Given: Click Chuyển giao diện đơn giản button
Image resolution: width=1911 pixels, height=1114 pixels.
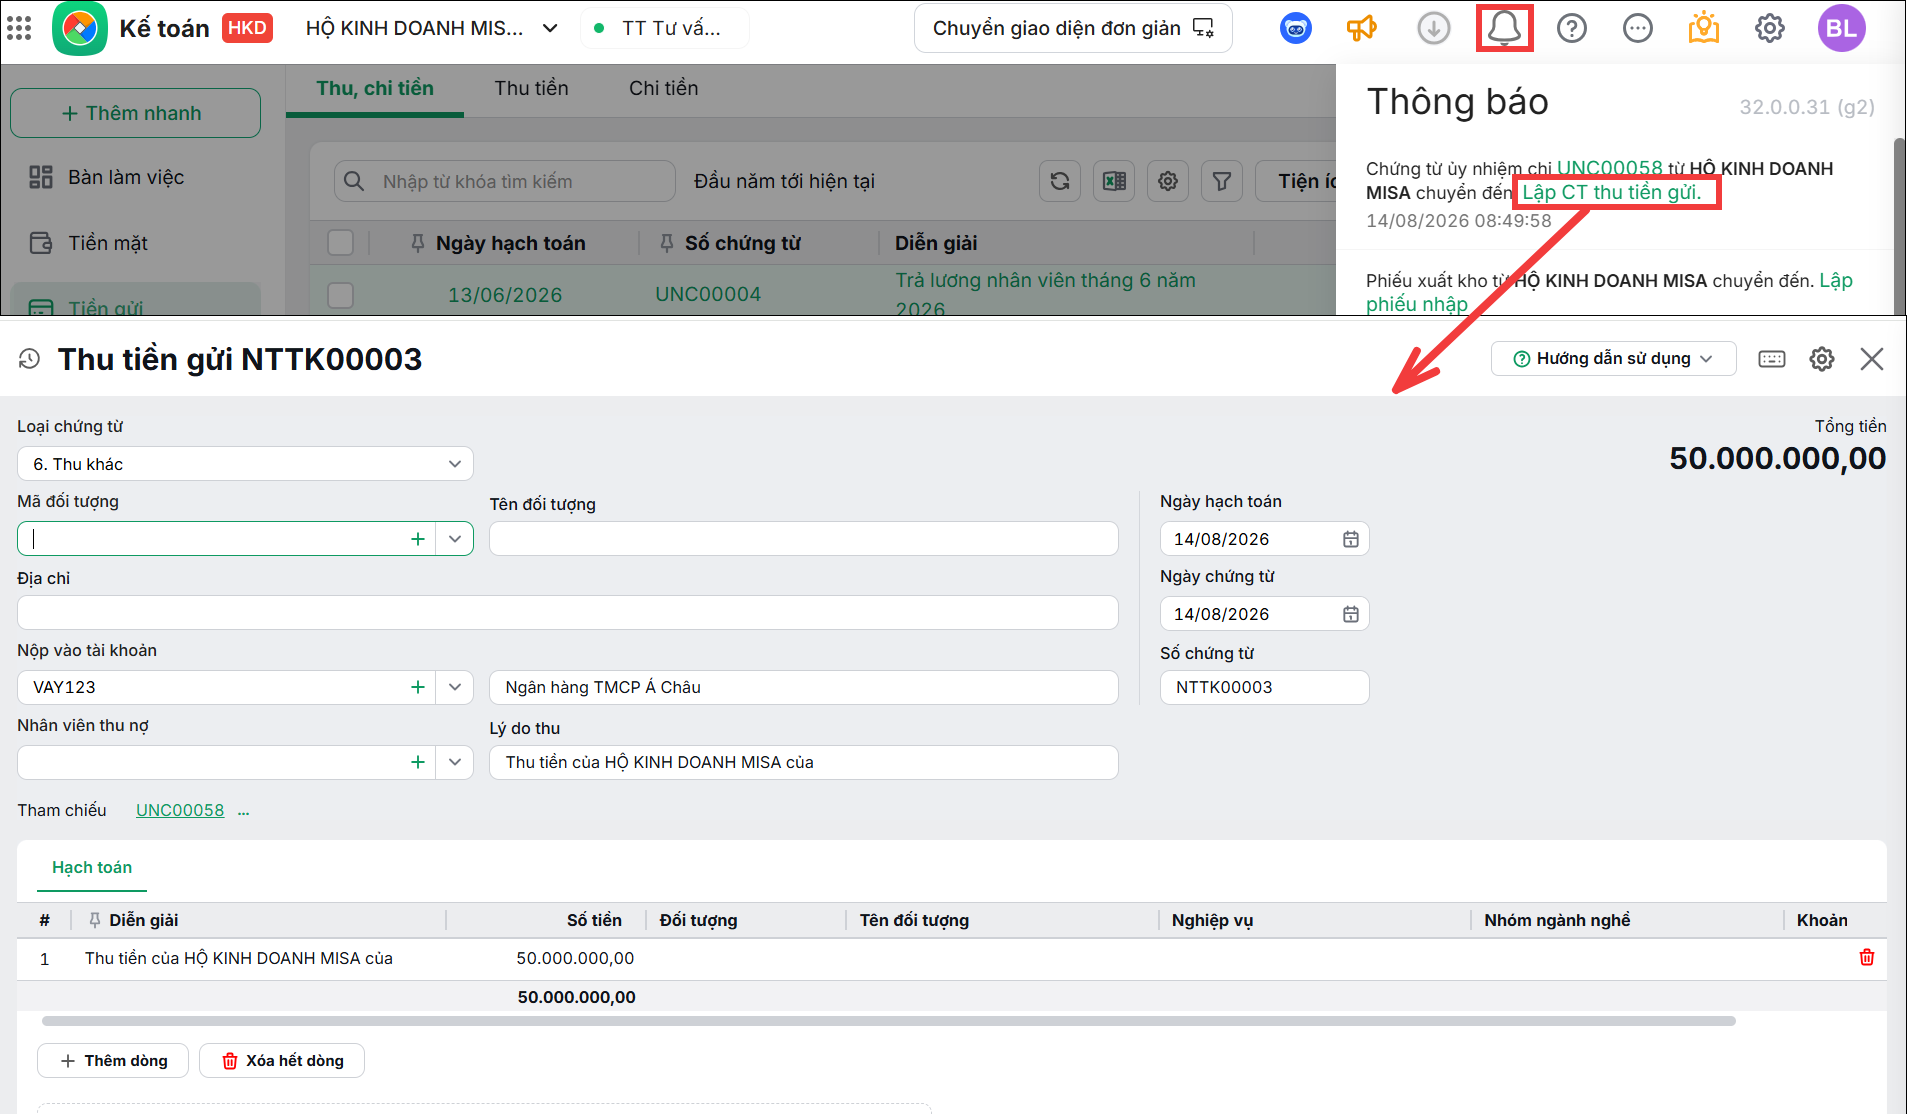Looking at the screenshot, I should [x=1073, y=28].
